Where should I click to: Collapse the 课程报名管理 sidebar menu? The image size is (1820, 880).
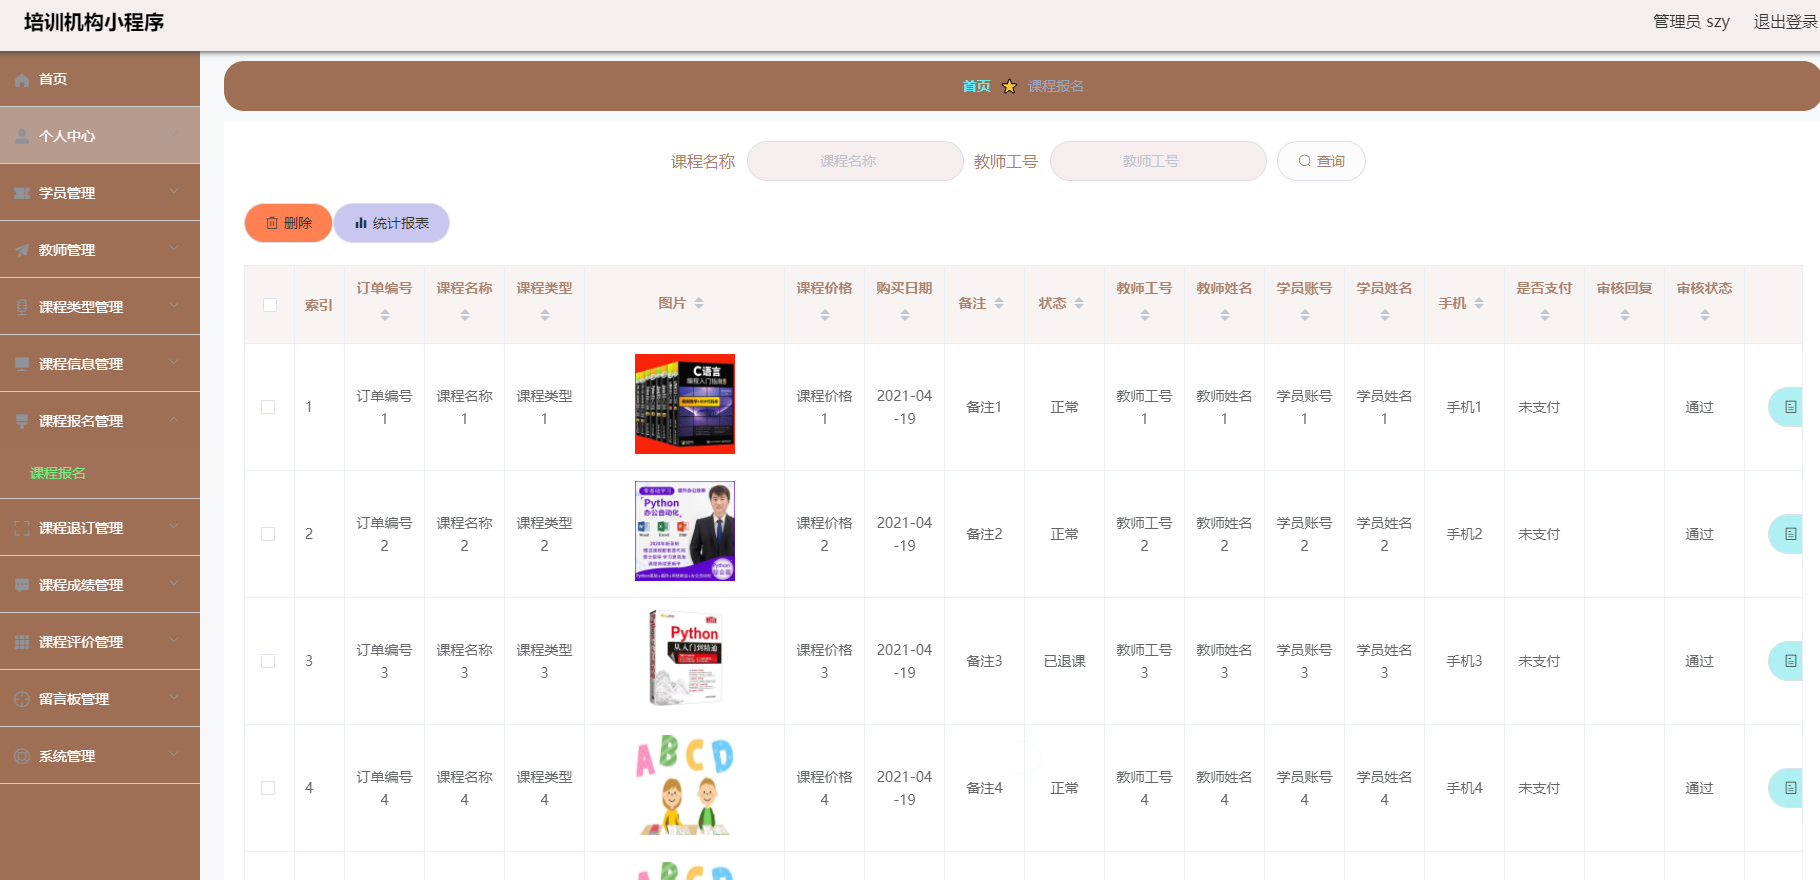100,421
